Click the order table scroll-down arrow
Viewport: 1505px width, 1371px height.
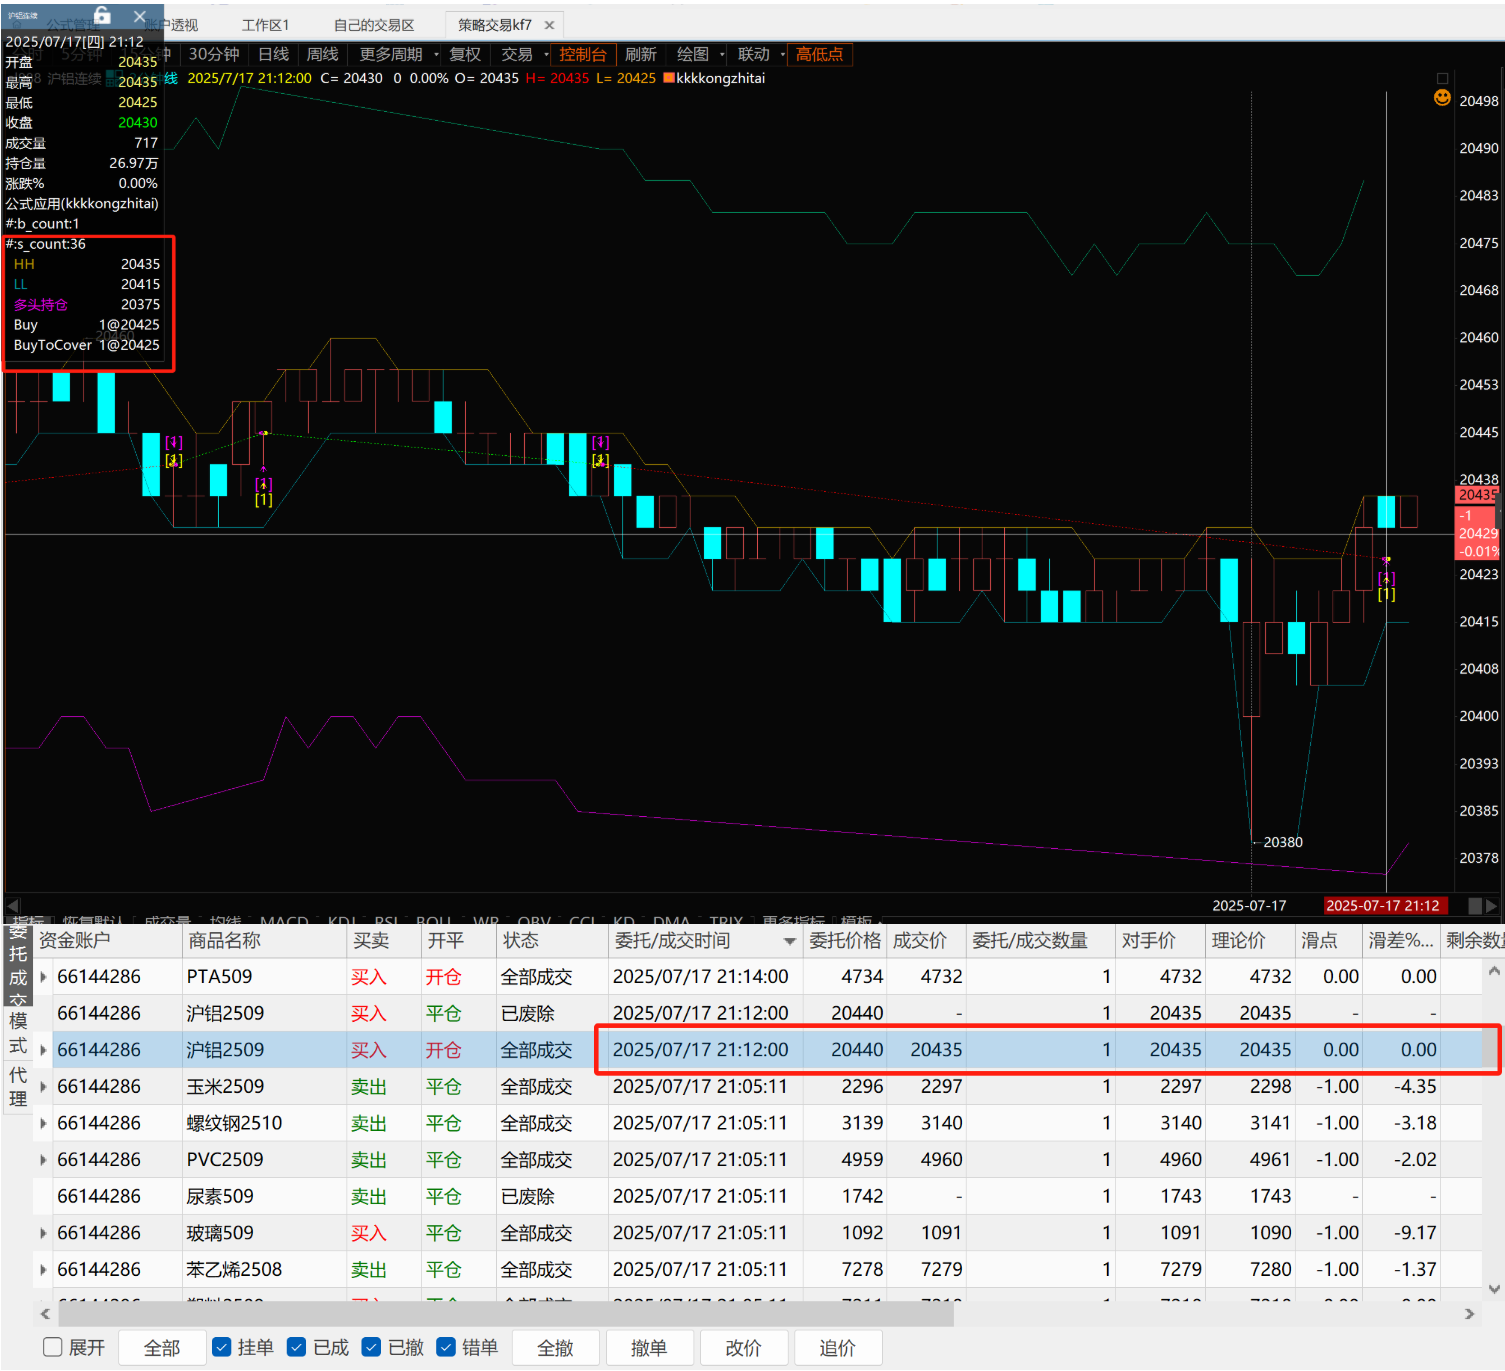click(x=1494, y=1289)
